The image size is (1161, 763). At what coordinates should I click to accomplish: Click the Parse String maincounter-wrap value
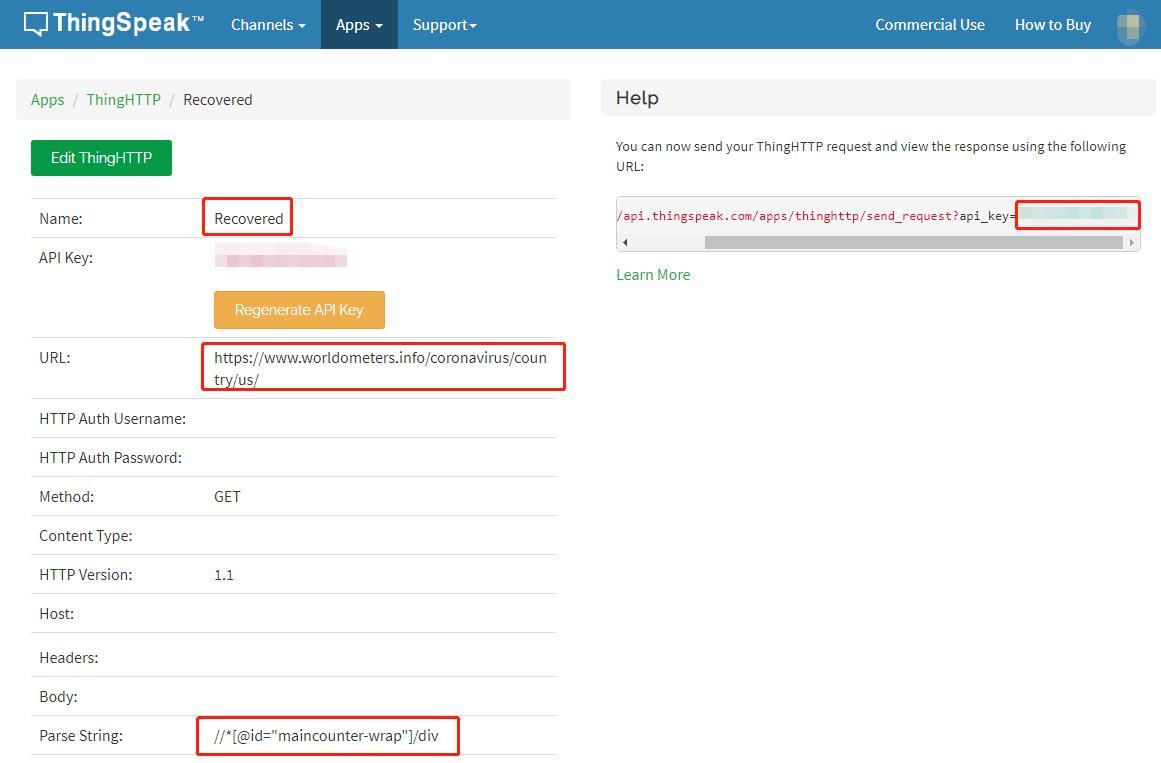pos(327,736)
